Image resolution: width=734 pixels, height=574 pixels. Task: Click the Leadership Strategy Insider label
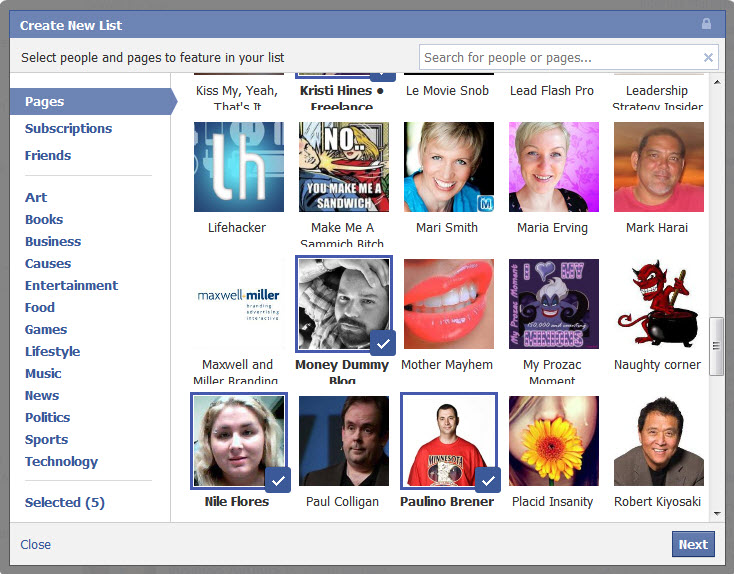[657, 97]
